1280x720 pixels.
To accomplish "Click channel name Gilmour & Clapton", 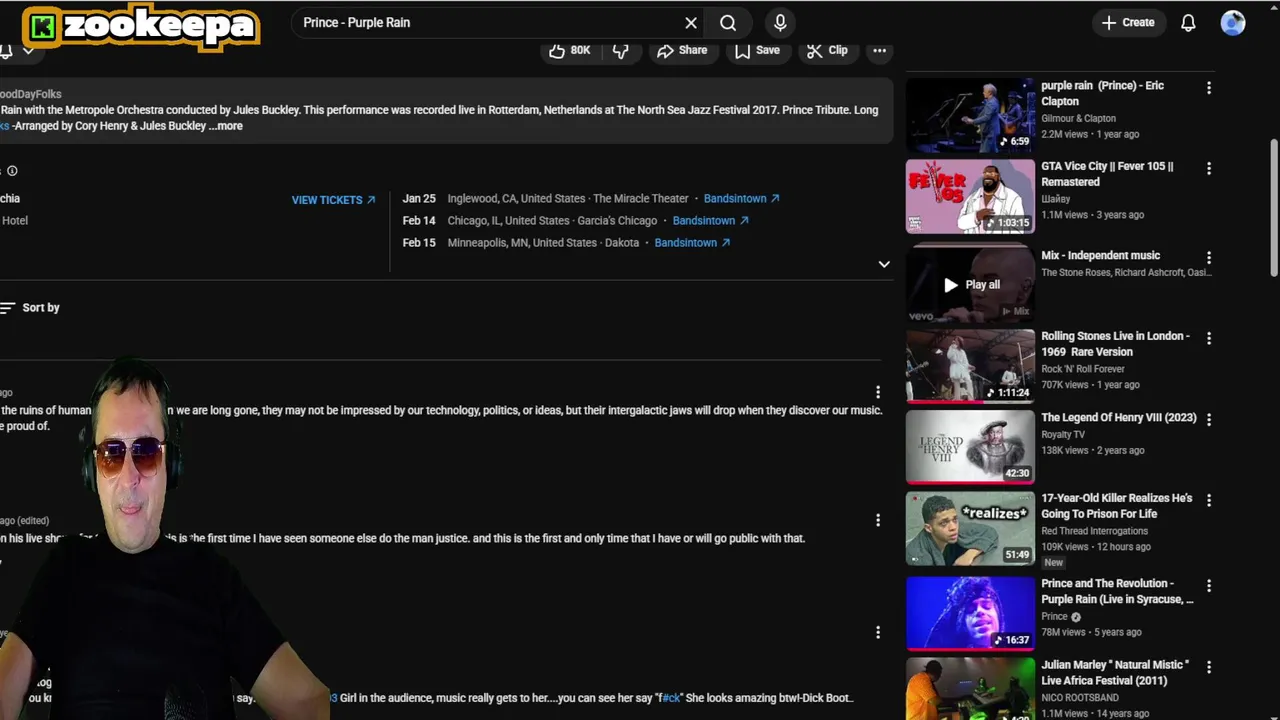I will click(1078, 118).
